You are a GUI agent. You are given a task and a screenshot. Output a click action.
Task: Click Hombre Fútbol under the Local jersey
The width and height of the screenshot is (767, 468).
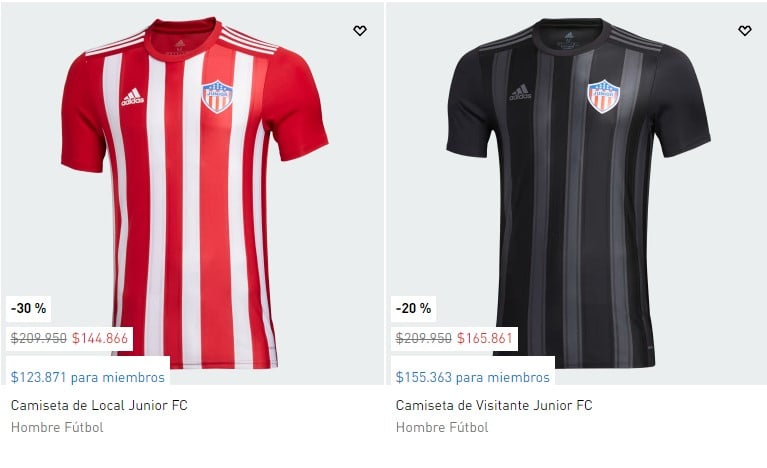pyautogui.click(x=57, y=427)
